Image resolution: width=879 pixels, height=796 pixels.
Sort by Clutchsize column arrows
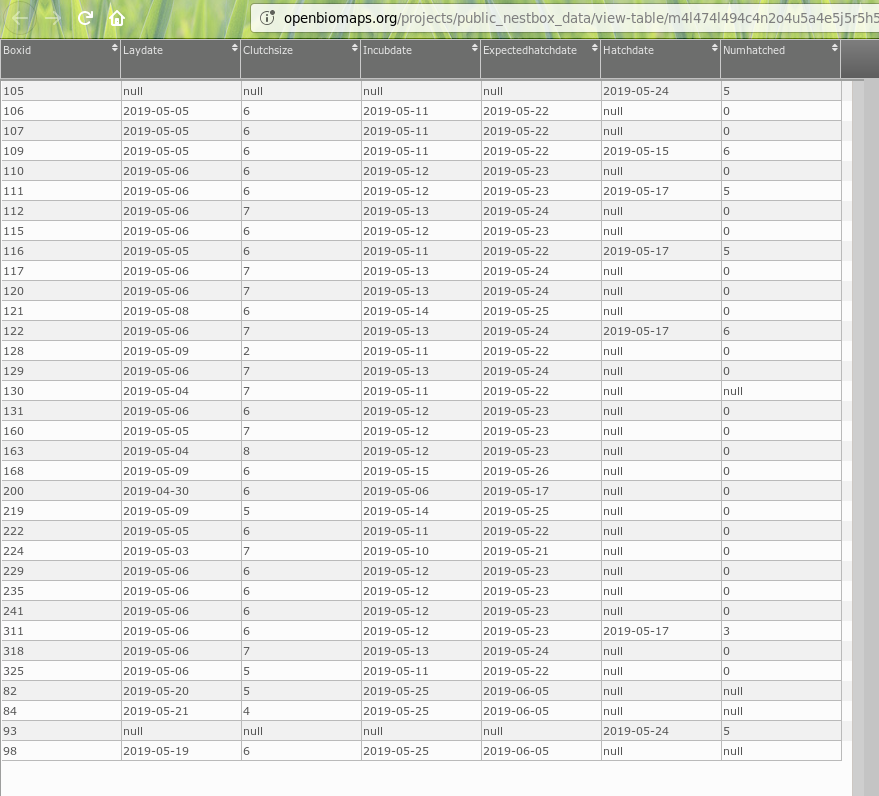tap(354, 48)
